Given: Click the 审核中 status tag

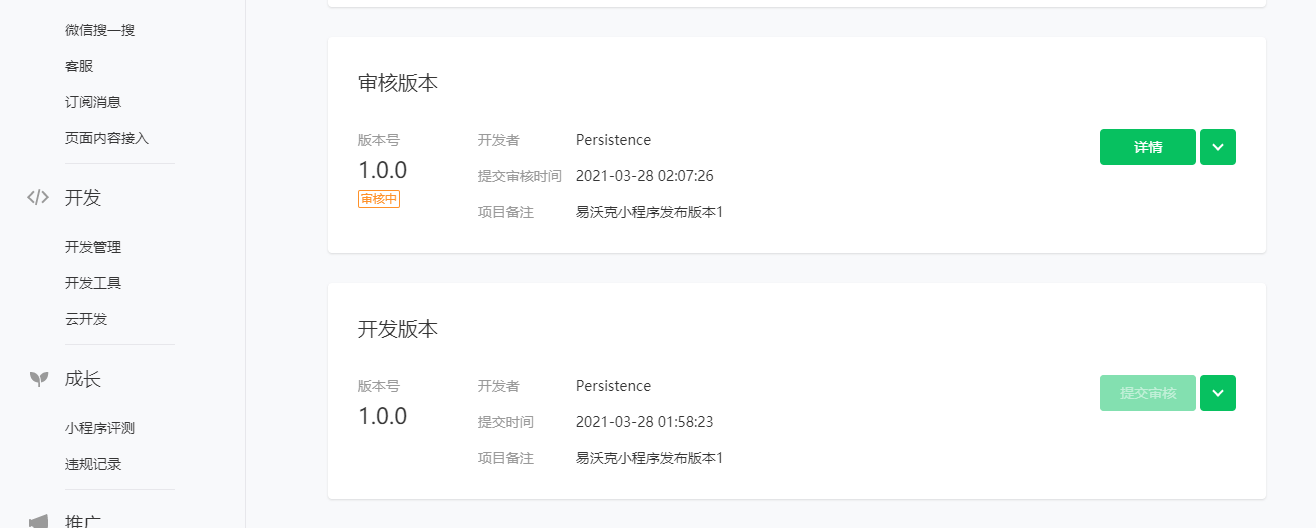Looking at the screenshot, I should tap(379, 199).
